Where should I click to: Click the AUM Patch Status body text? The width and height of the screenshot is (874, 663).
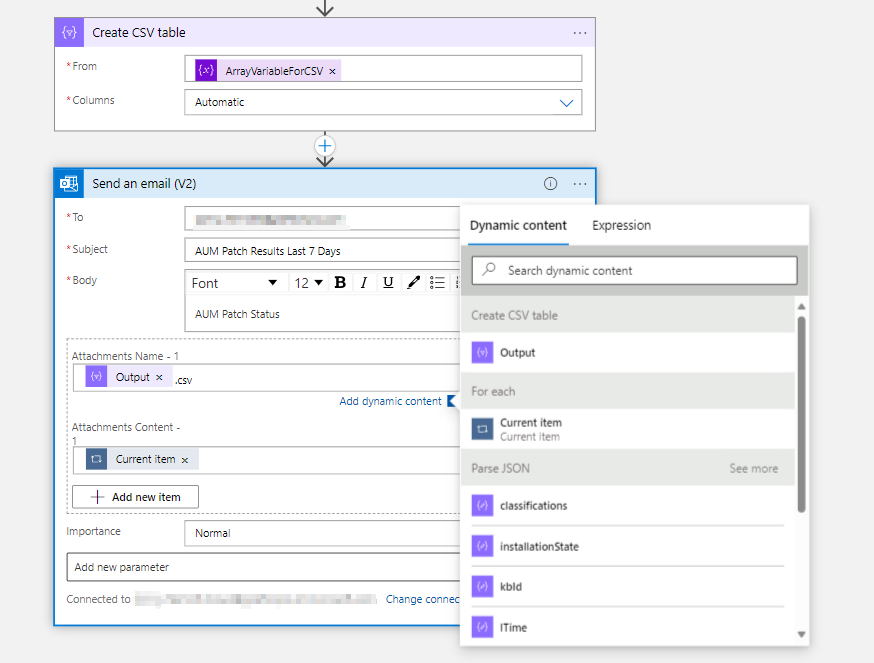(237, 314)
